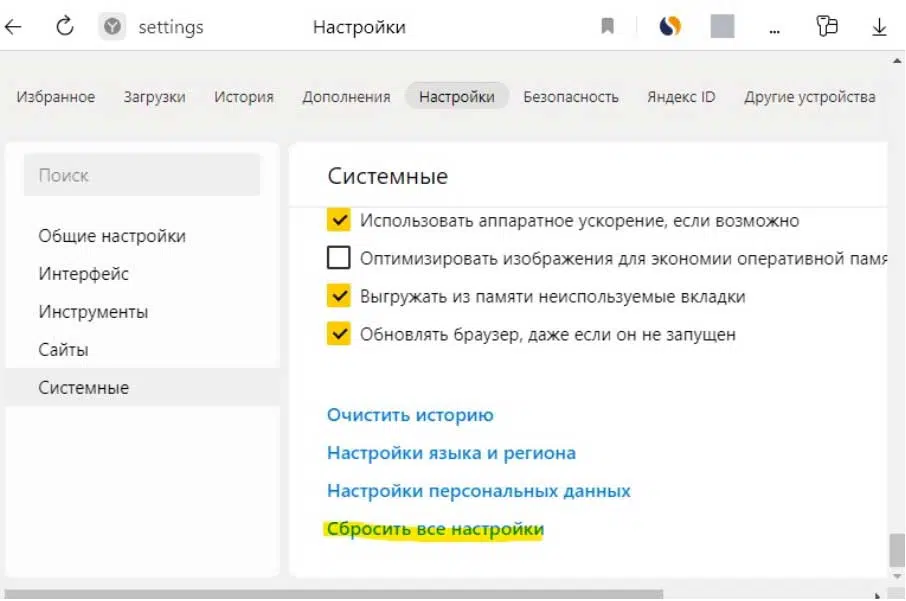Click Сбросить все настройки link

coord(435,529)
